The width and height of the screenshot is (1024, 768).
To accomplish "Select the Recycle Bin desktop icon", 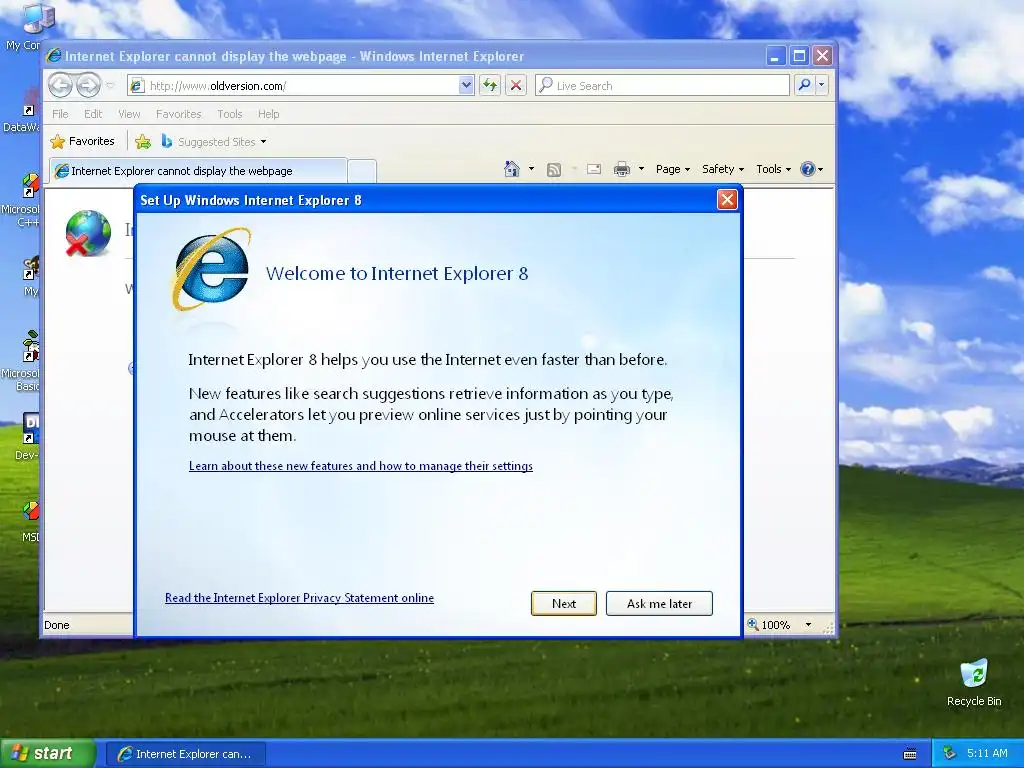I will tap(974, 682).
